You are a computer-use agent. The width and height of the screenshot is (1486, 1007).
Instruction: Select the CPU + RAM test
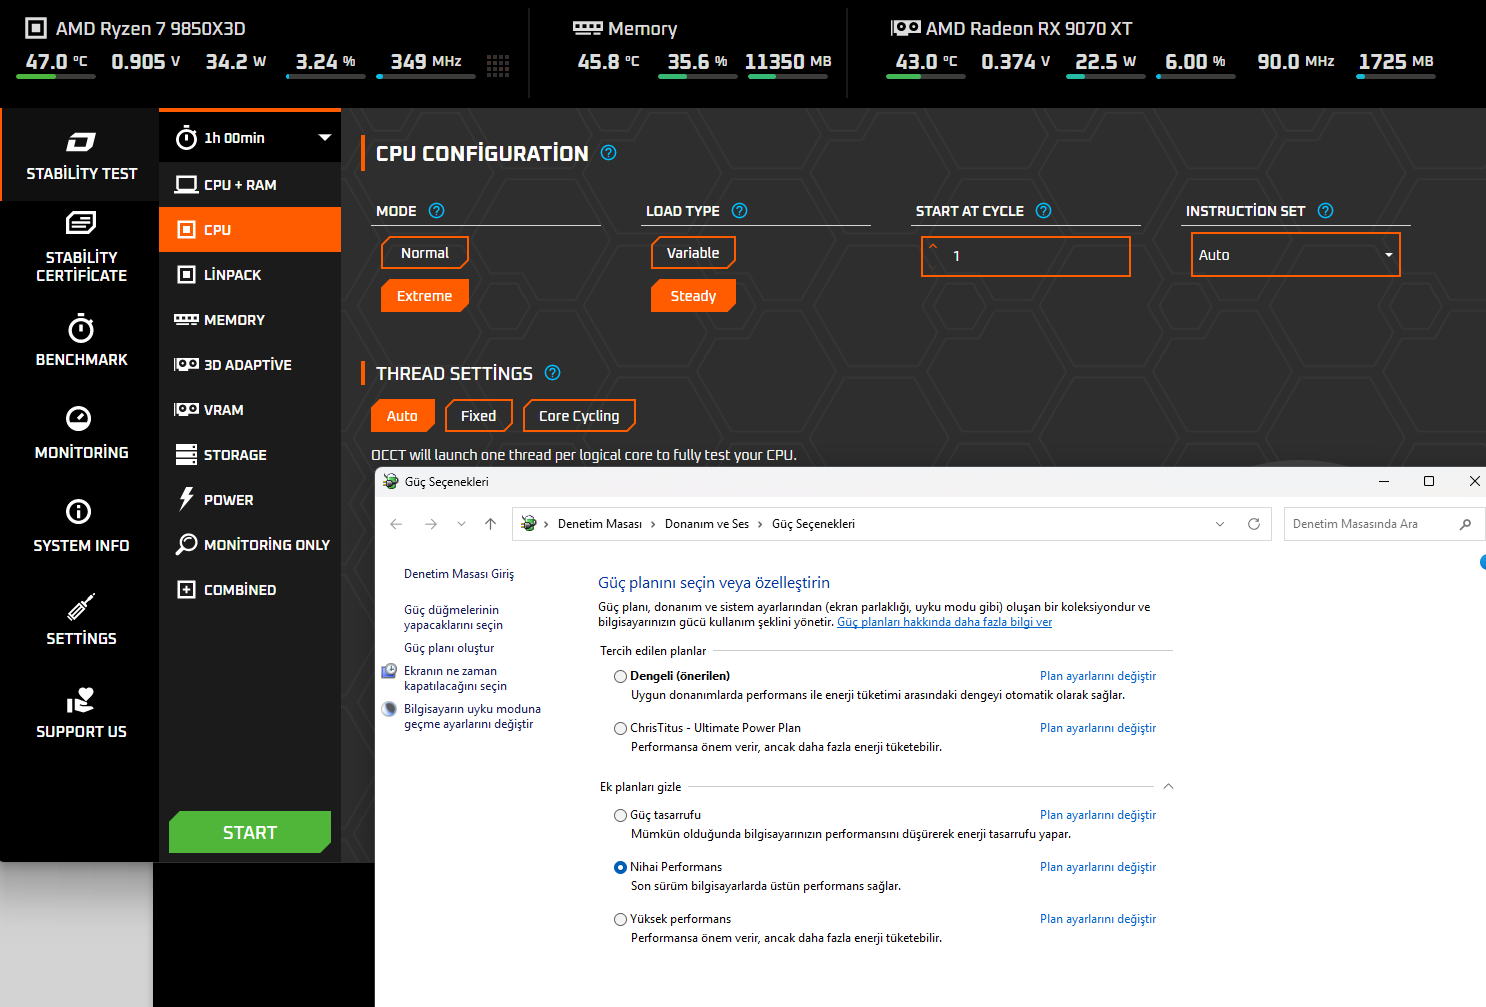[x=250, y=185]
